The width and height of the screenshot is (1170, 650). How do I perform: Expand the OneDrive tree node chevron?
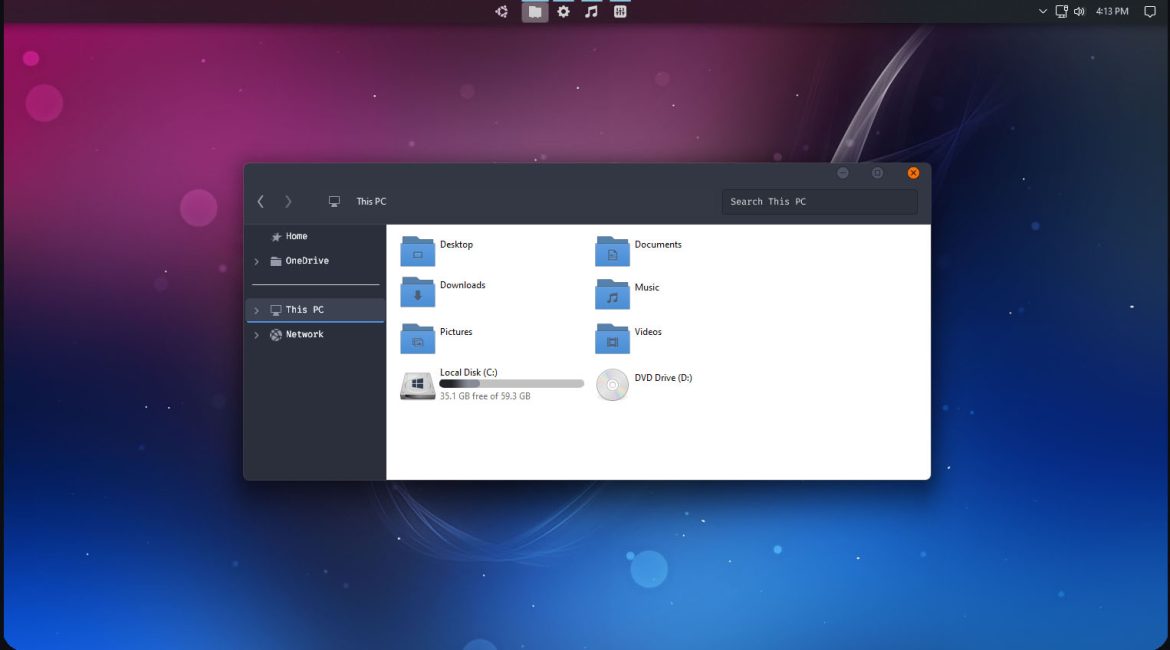[256, 262]
